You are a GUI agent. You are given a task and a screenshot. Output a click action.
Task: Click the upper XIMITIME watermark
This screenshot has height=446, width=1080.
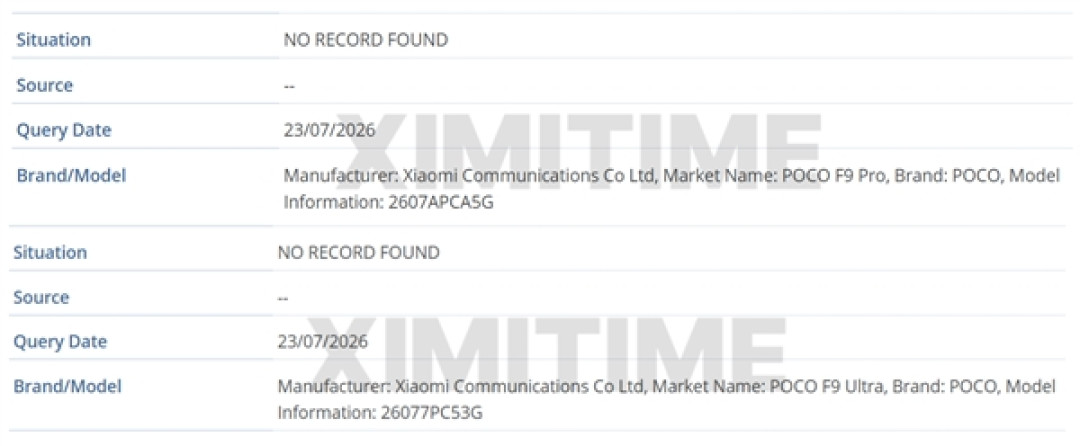pos(579,153)
